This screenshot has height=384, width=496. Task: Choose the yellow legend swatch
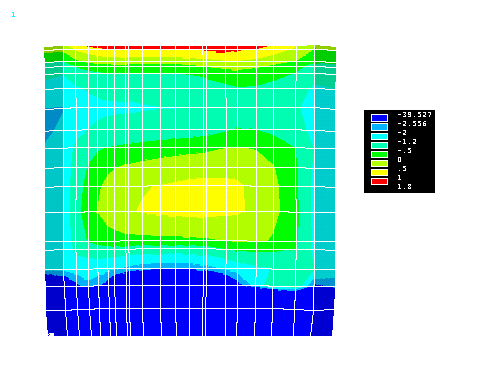379,172
